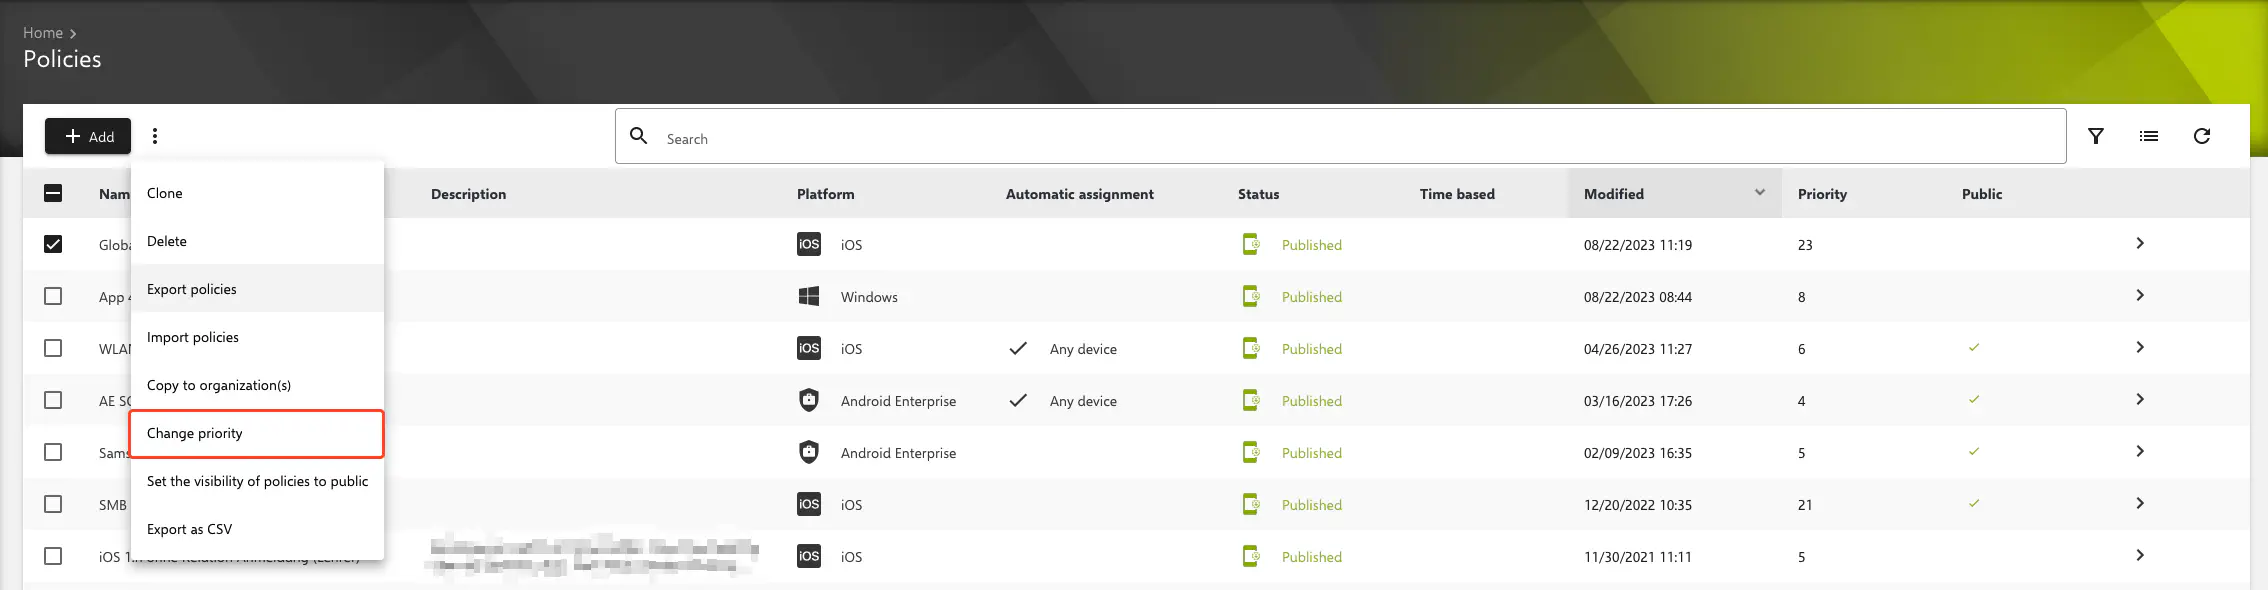Uncheck the first policy row checkbox

point(53,244)
